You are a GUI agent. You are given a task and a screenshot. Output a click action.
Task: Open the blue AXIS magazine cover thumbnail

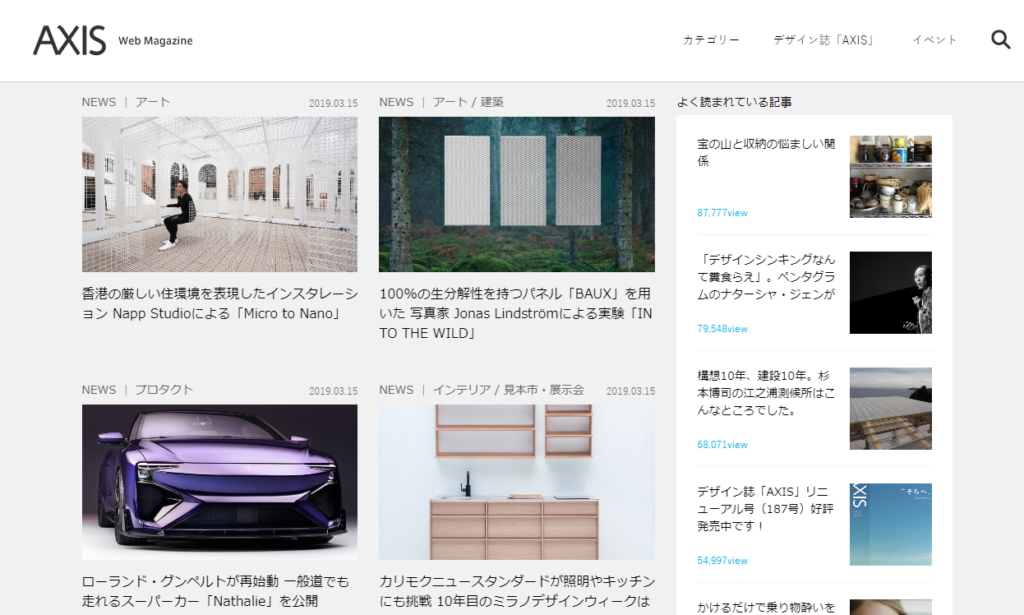pyautogui.click(x=891, y=524)
